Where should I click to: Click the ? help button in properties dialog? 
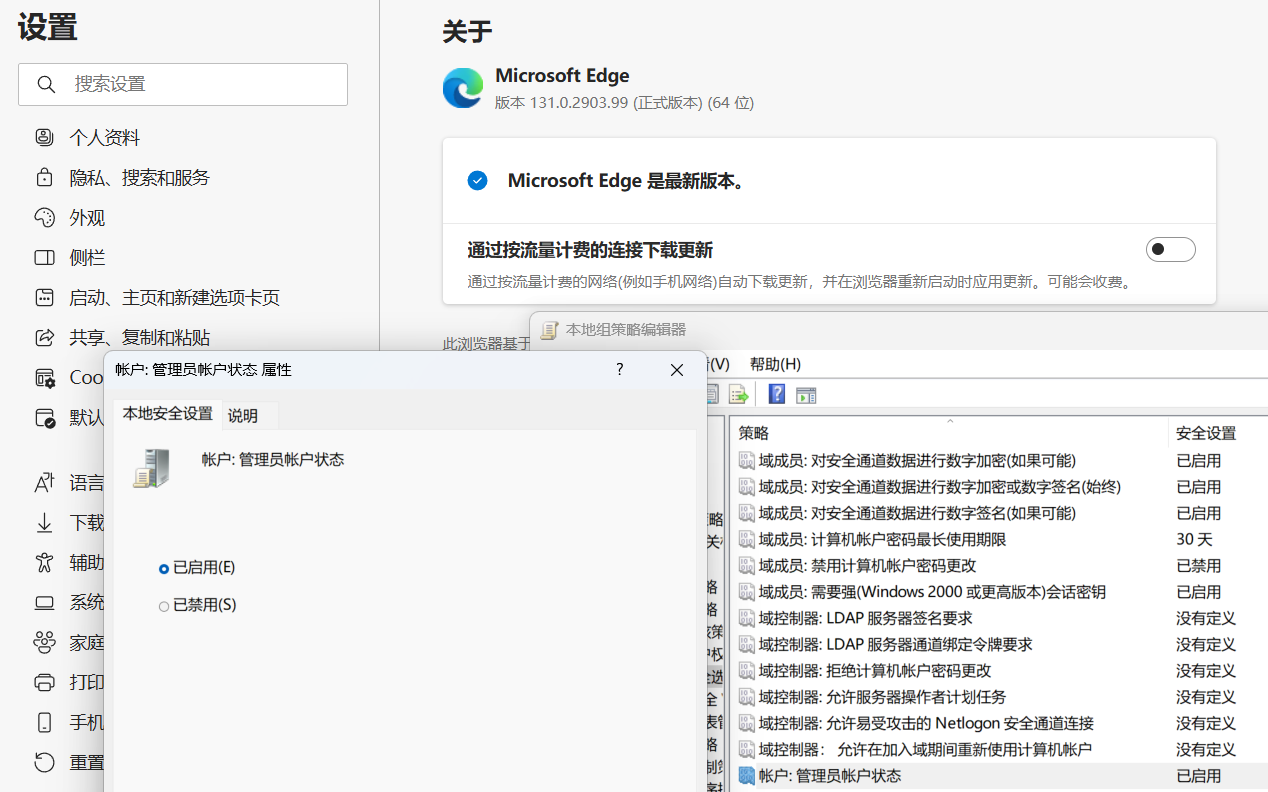click(x=620, y=370)
